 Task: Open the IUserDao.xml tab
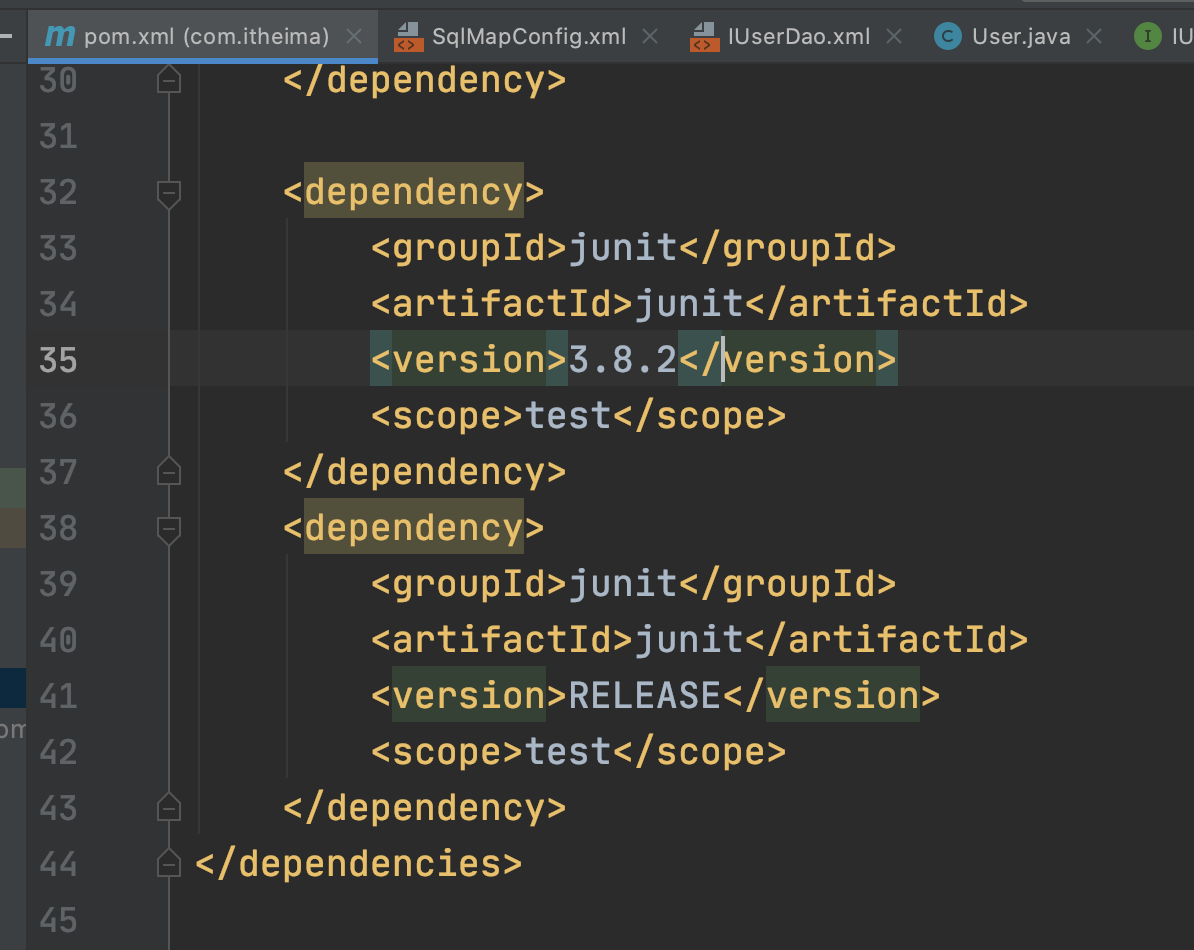point(798,36)
